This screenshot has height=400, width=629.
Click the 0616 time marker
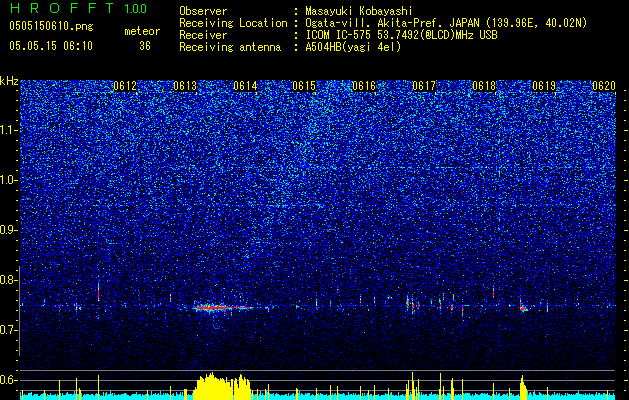click(x=364, y=86)
